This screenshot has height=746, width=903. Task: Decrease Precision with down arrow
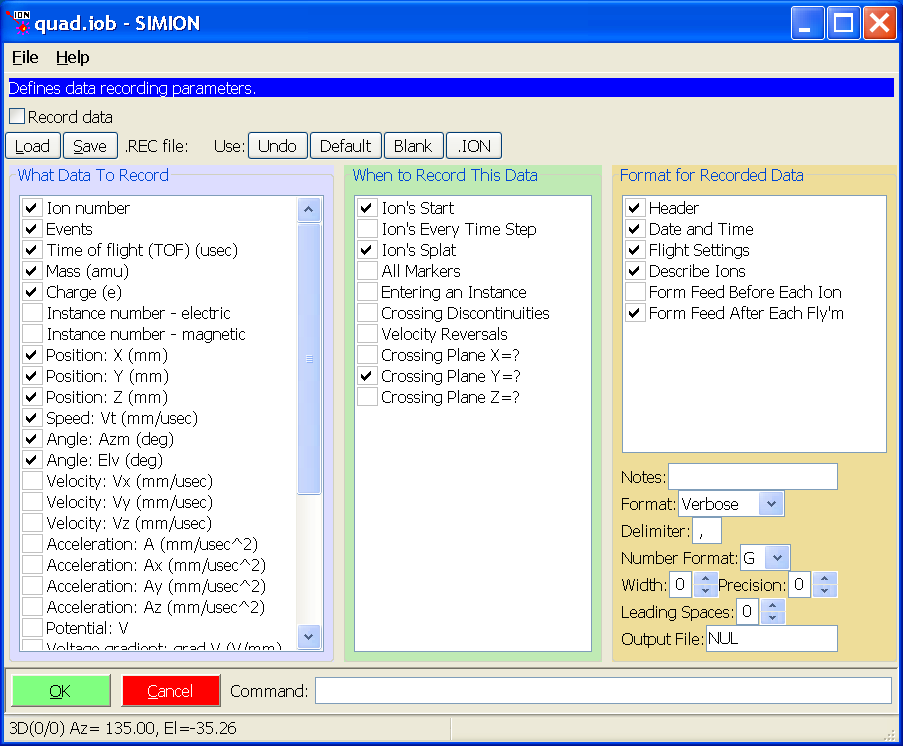[825, 591]
